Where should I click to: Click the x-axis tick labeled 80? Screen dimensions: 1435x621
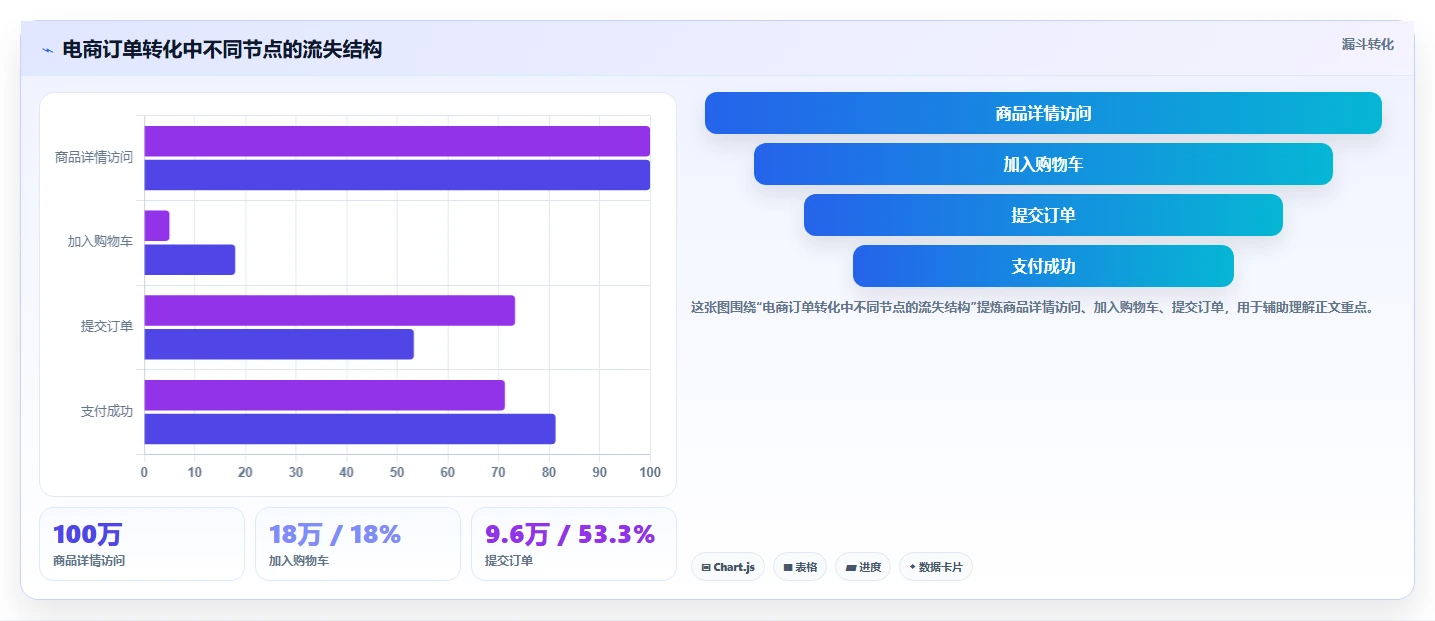549,472
